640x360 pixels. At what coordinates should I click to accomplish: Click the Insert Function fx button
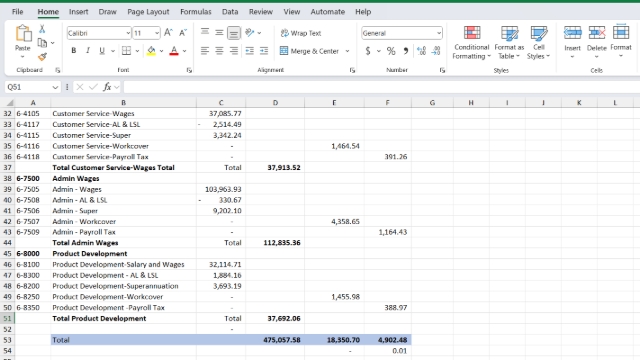(x=107, y=87)
